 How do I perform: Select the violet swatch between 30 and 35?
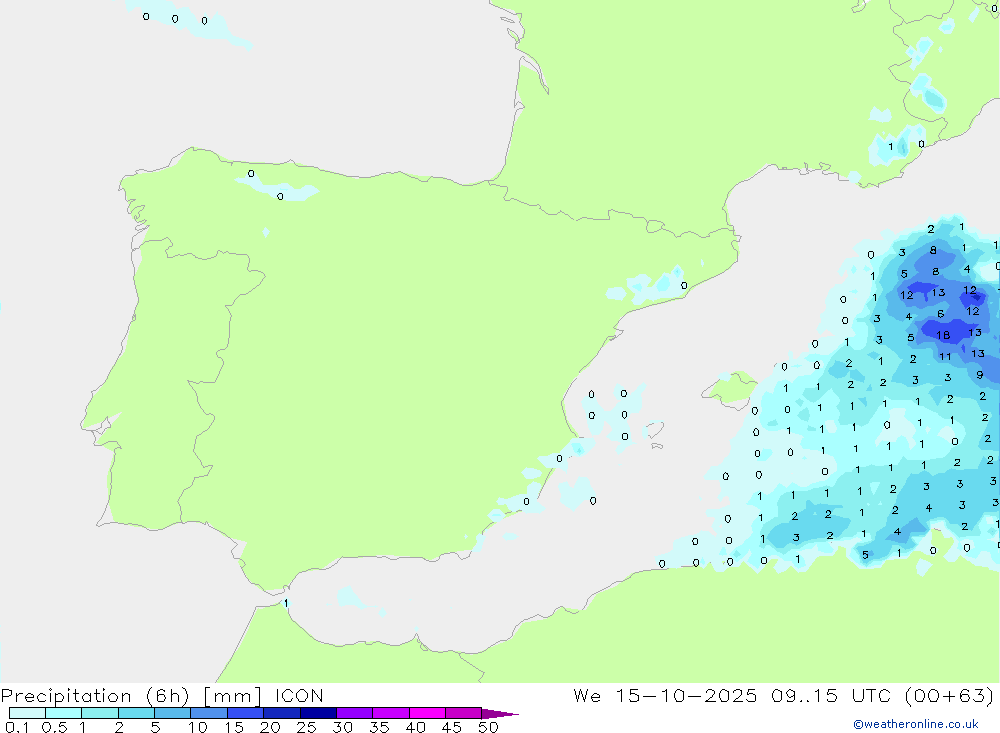(x=354, y=713)
